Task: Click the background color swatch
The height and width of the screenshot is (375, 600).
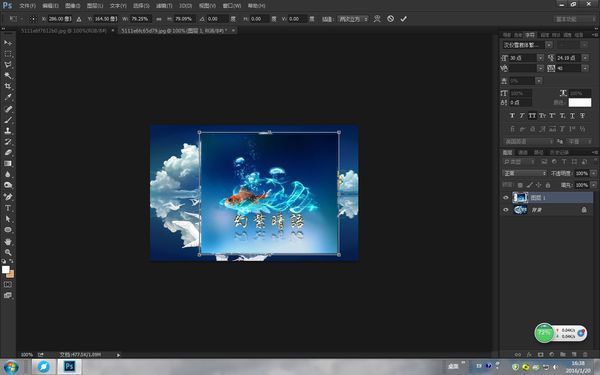Action: pos(11,274)
